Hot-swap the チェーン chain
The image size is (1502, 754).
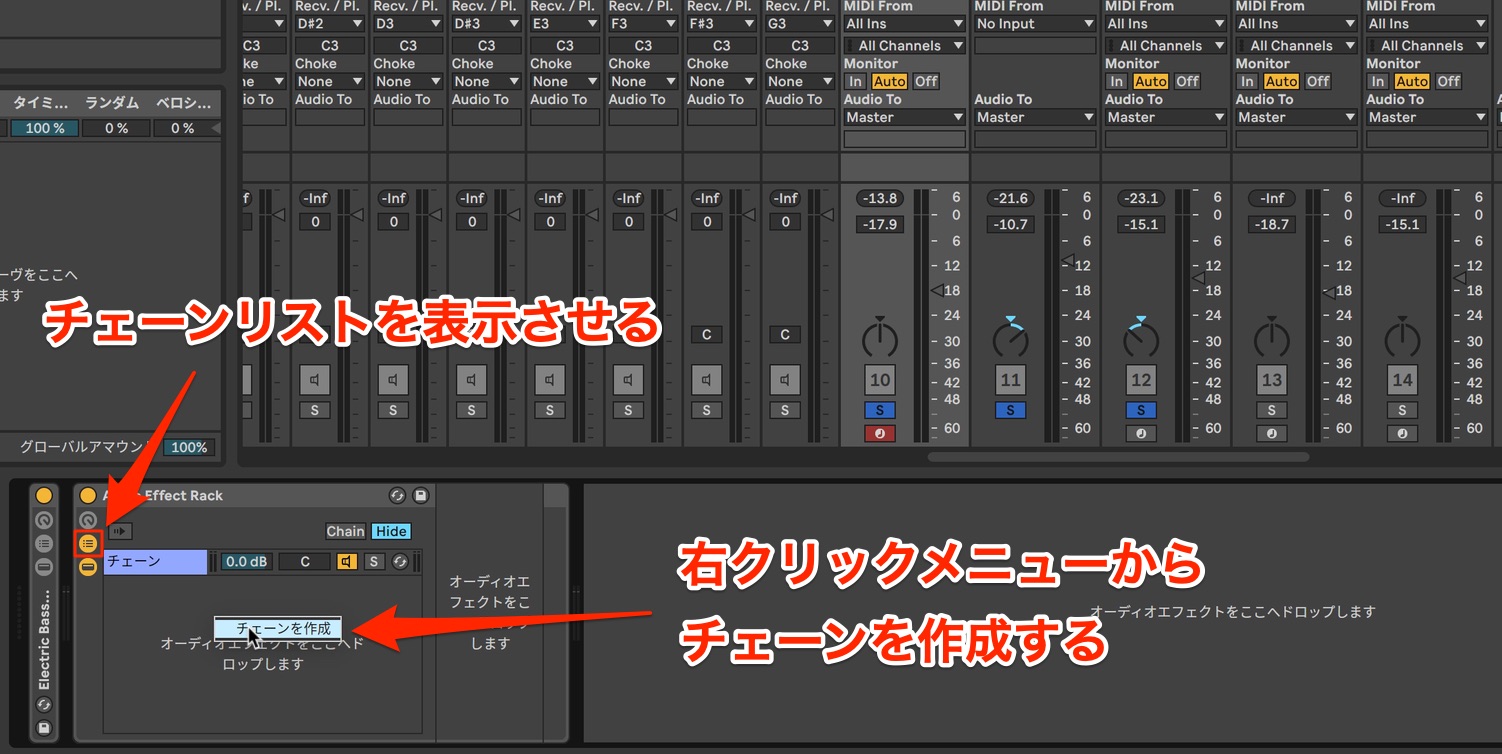[x=400, y=562]
